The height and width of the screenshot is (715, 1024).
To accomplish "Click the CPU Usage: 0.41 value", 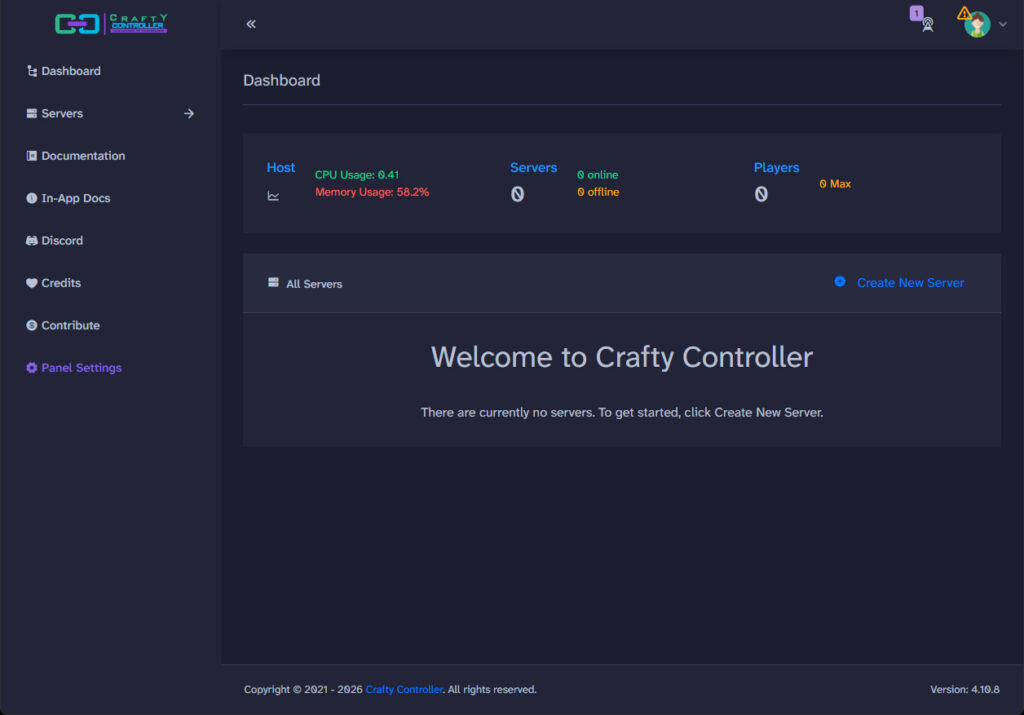I will point(357,175).
